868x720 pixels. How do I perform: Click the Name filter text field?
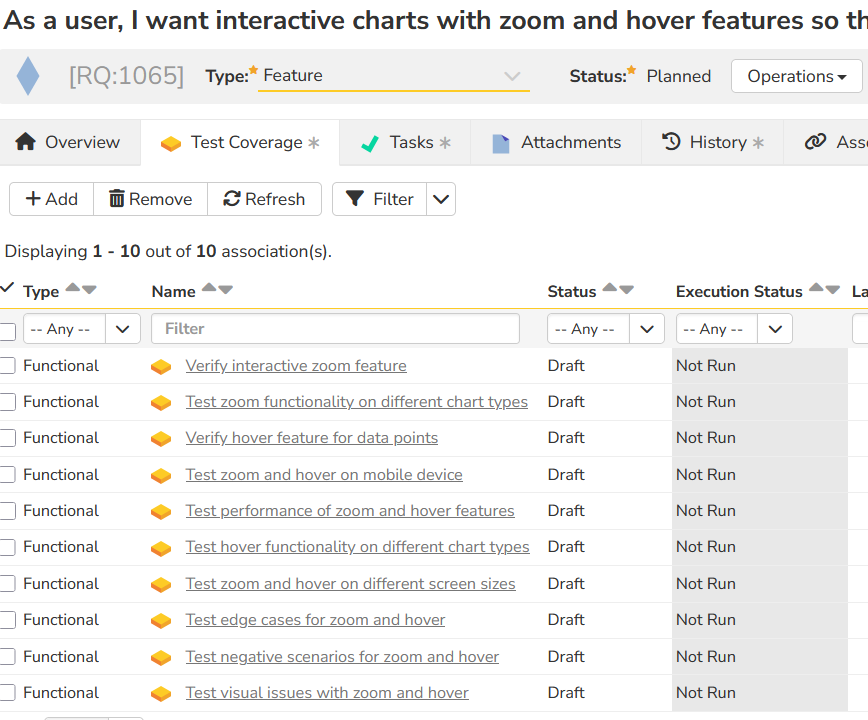[x=335, y=329]
